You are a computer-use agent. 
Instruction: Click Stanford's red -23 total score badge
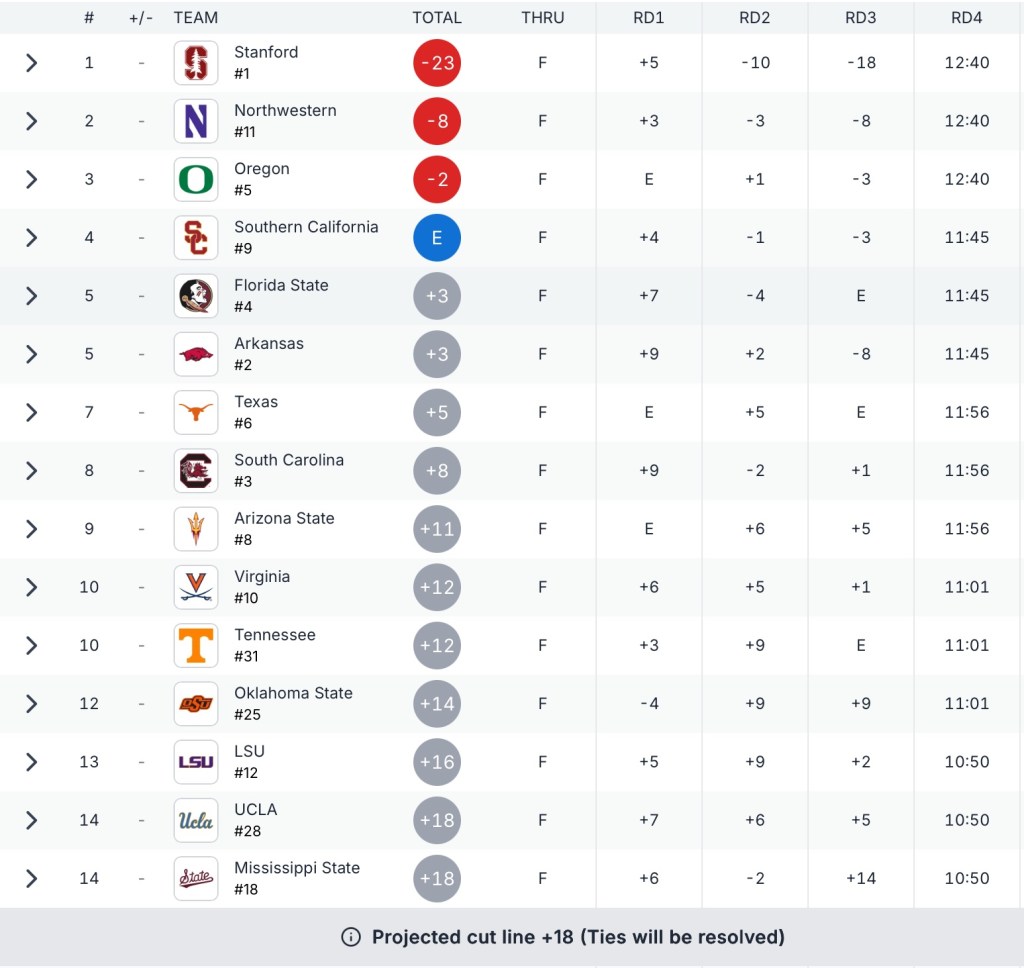[x=437, y=63]
